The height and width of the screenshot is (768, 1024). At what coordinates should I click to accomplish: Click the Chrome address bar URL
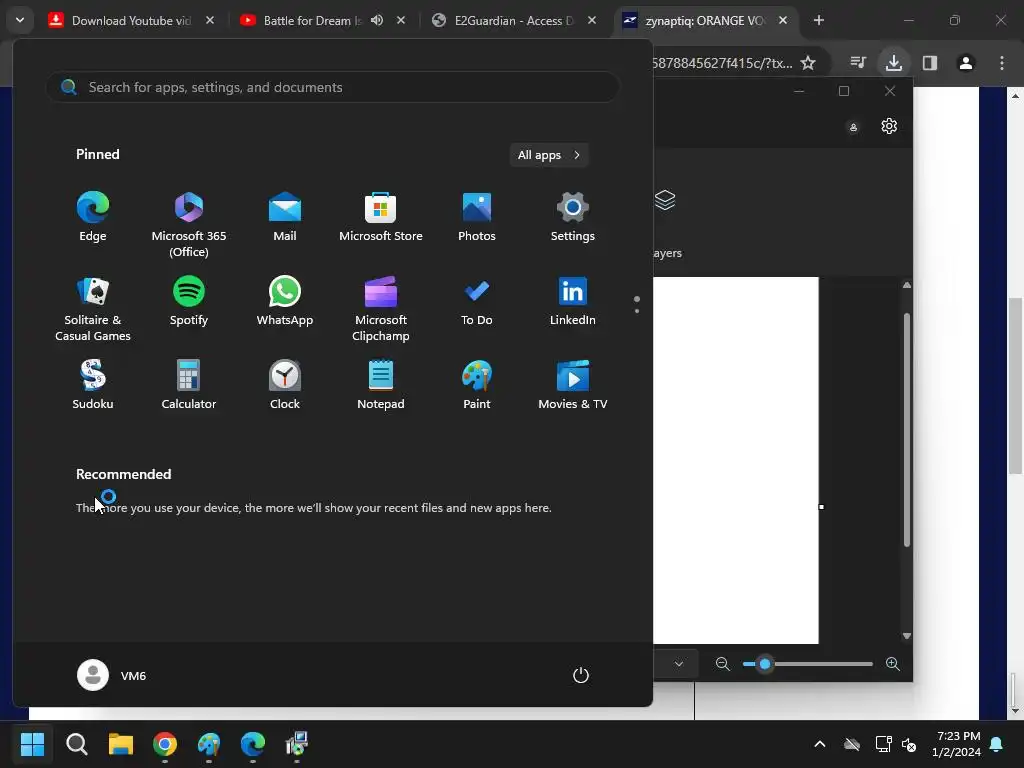(x=722, y=63)
